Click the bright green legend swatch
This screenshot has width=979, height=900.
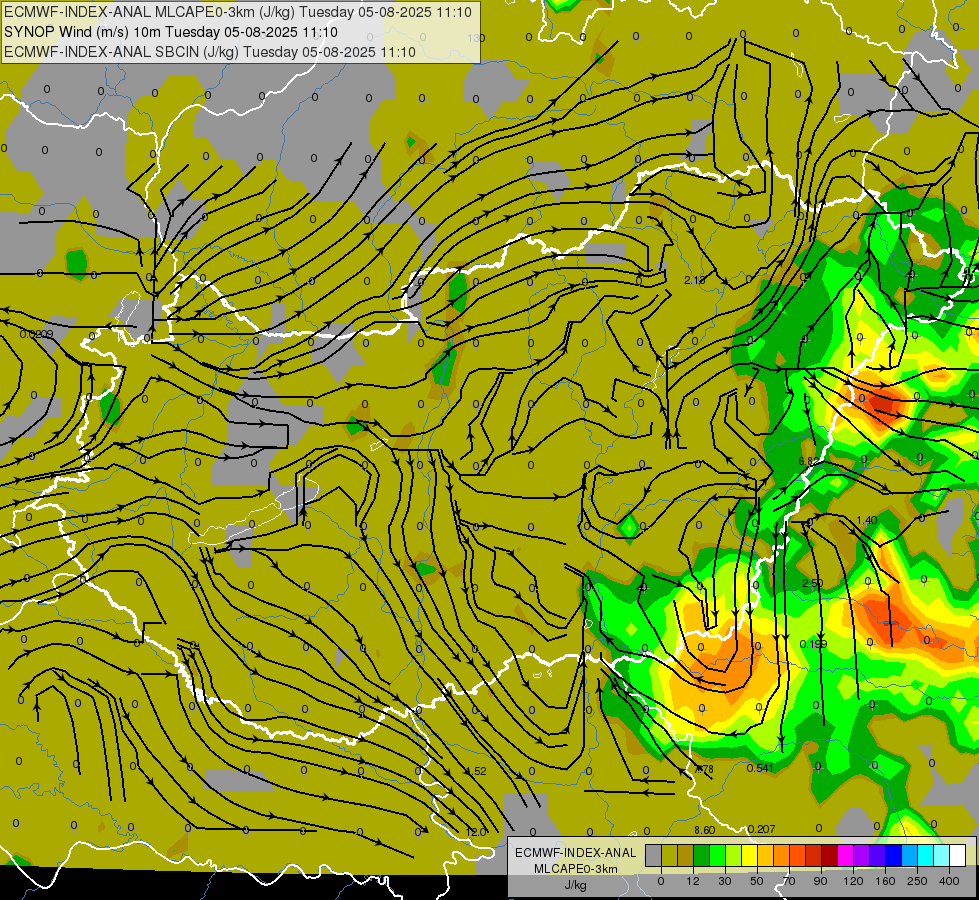(717, 856)
